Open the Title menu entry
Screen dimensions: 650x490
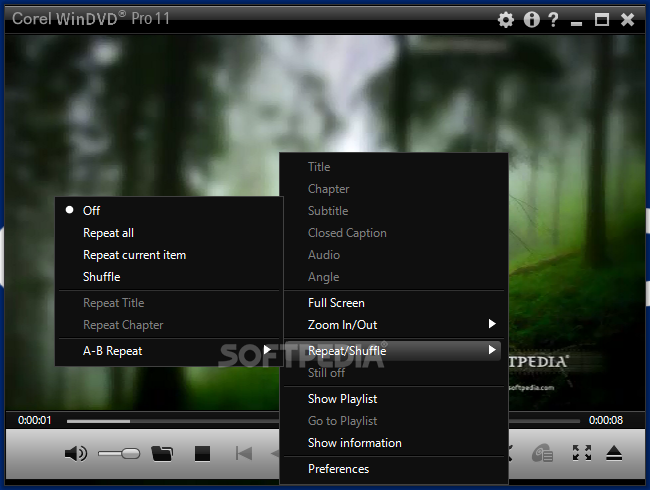click(x=394, y=167)
